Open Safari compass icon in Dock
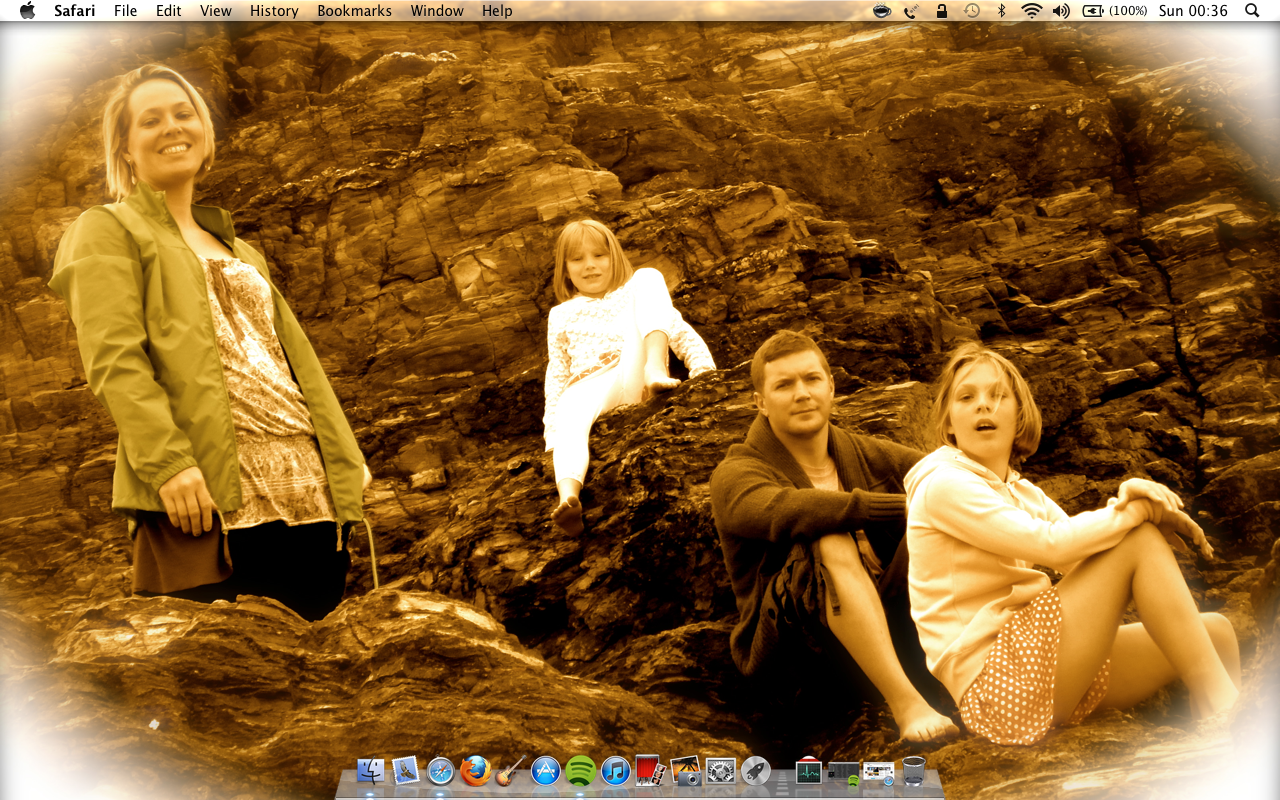1280x800 pixels. pyautogui.click(x=440, y=771)
